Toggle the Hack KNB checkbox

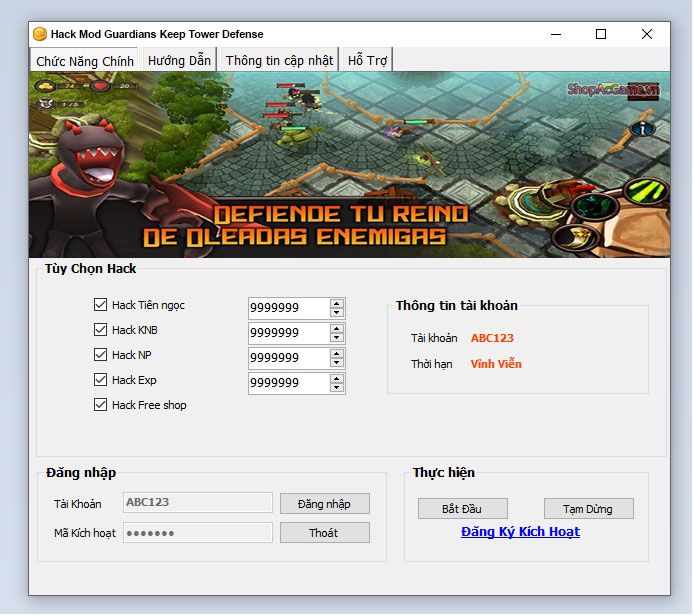(100, 330)
